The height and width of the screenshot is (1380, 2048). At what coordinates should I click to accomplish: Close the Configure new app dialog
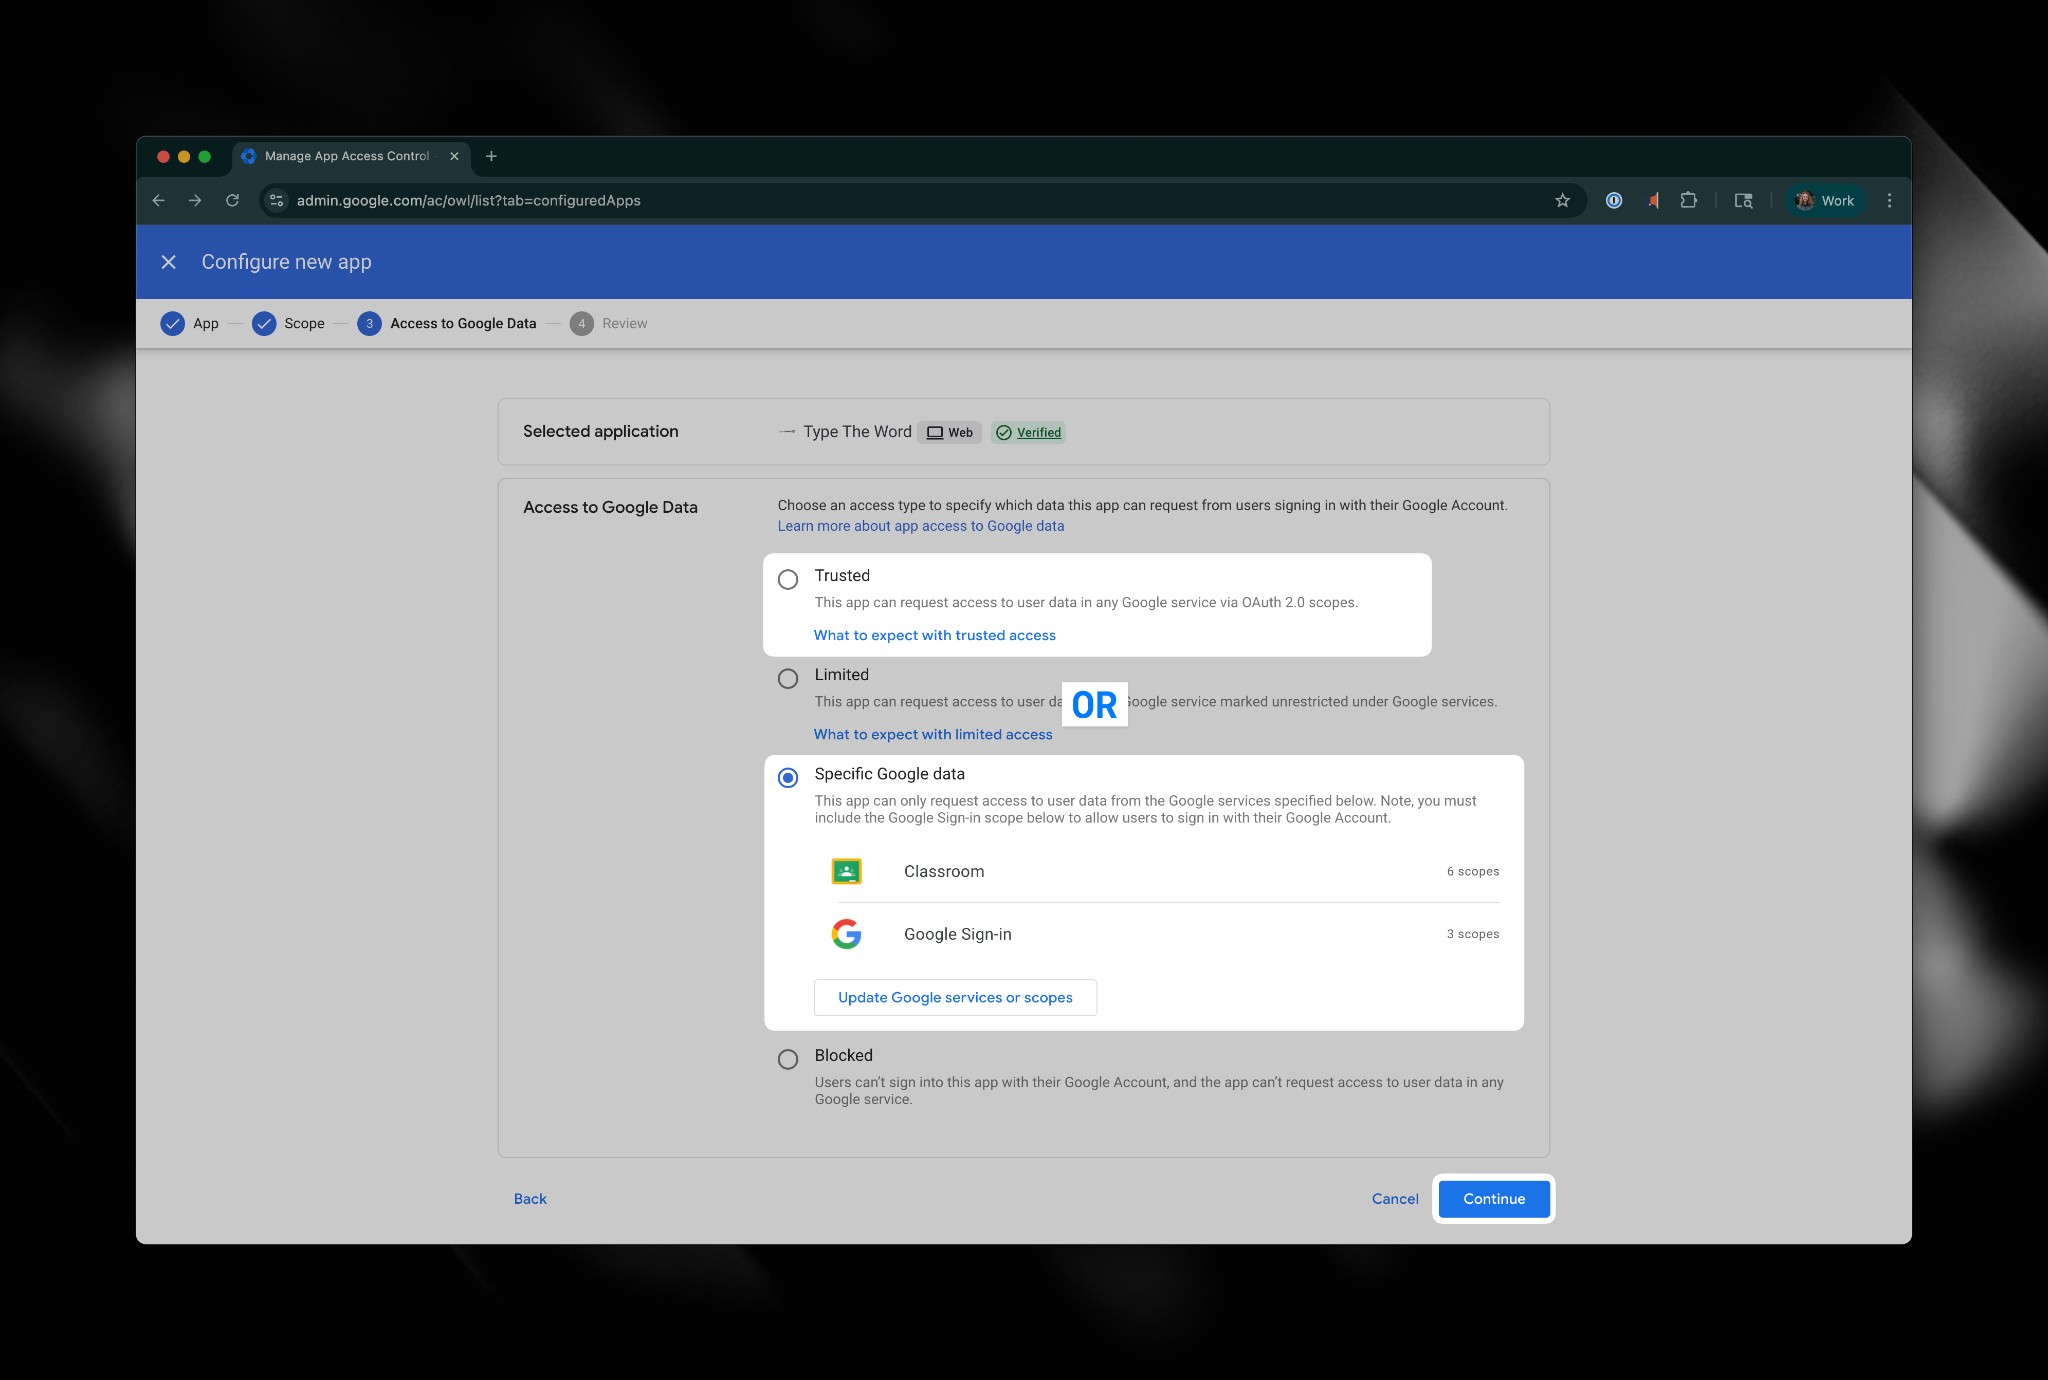pos(169,262)
